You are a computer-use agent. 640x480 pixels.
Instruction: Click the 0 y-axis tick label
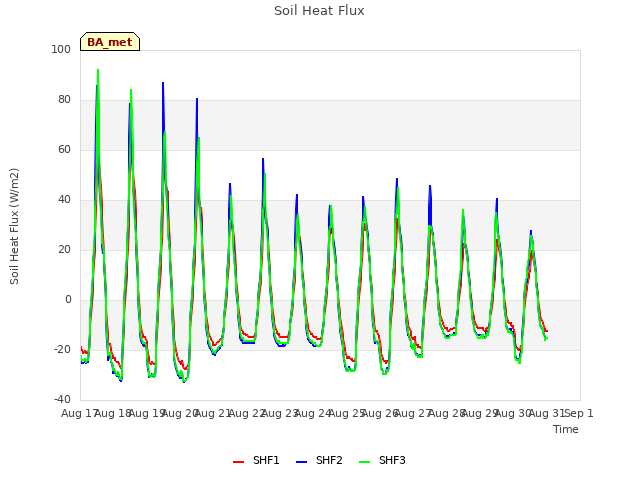68,300
